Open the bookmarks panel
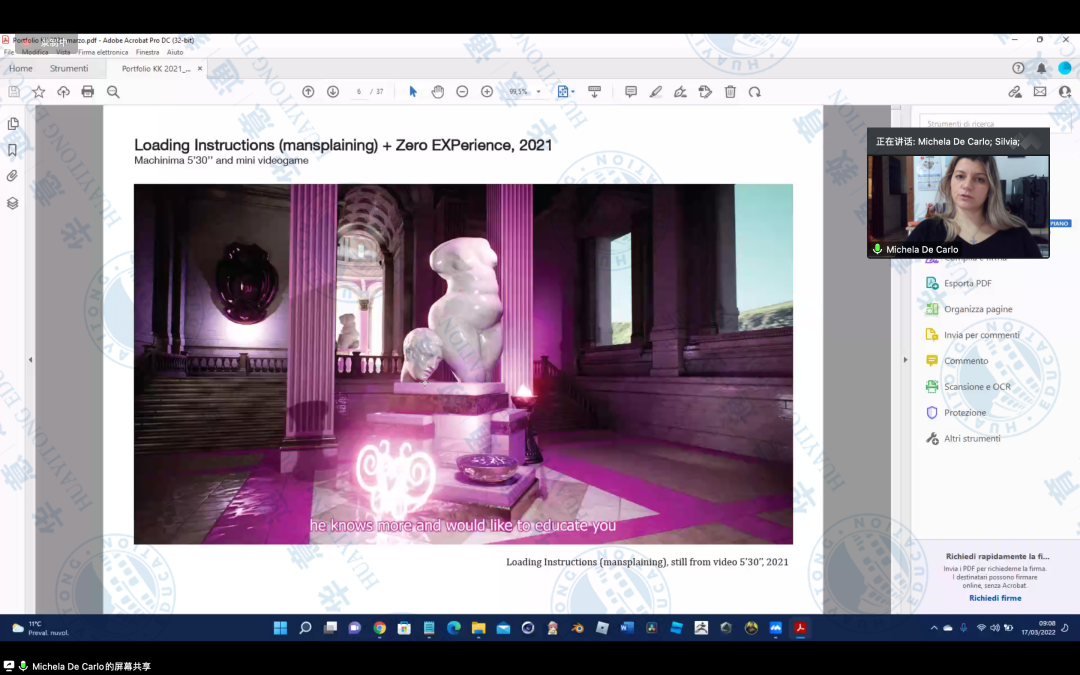The width and height of the screenshot is (1080, 675). (x=12, y=150)
